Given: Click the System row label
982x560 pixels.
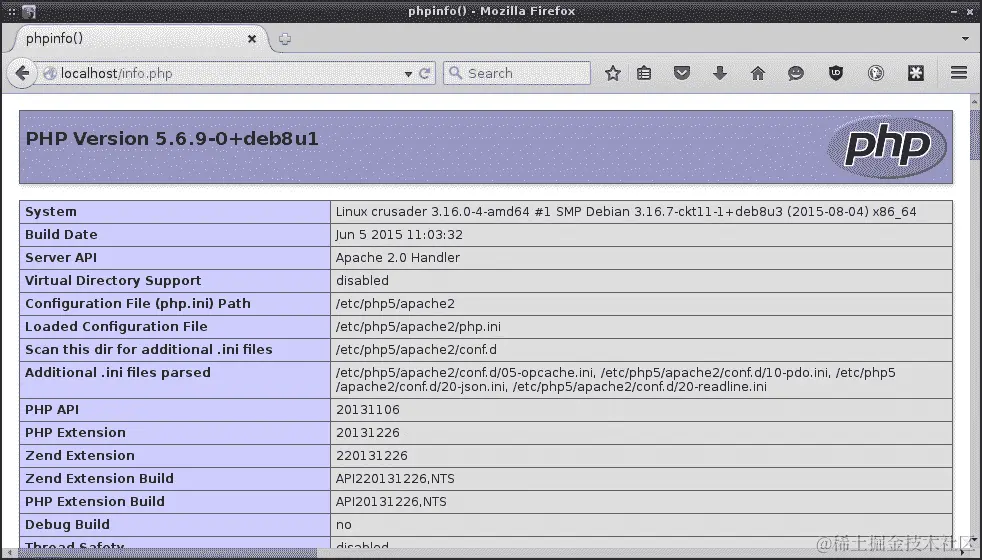Looking at the screenshot, I should click(x=51, y=212).
